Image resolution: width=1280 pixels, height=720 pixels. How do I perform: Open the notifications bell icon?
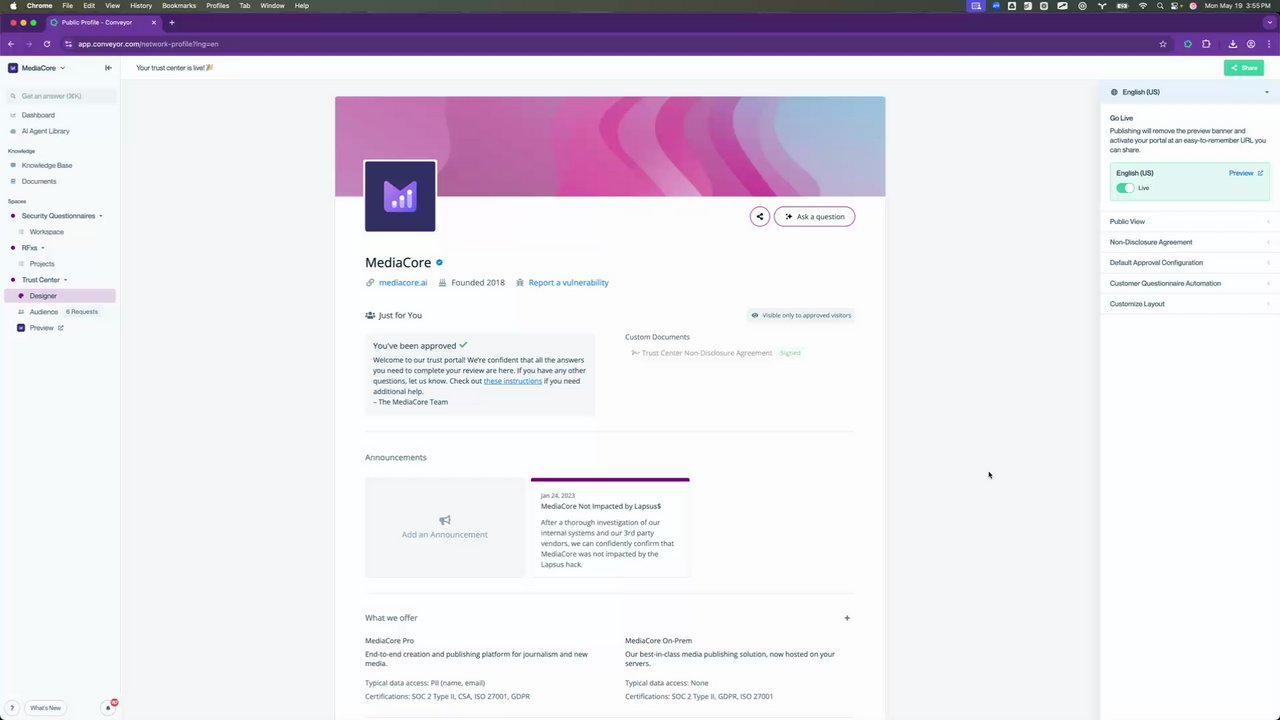pos(108,708)
